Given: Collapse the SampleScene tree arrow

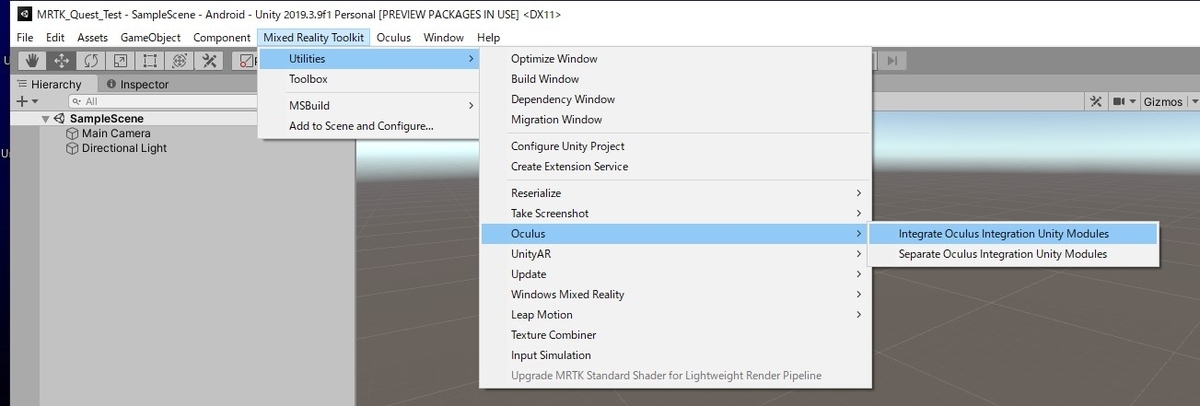Looking at the screenshot, I should [45, 118].
